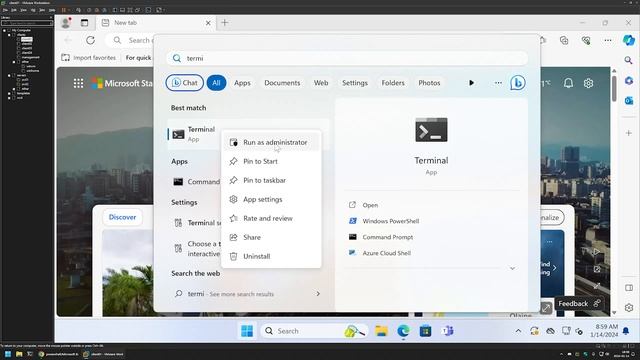This screenshot has height=360, width=640.
Task: Open notification bell in taskbar
Action: [x=626, y=331]
